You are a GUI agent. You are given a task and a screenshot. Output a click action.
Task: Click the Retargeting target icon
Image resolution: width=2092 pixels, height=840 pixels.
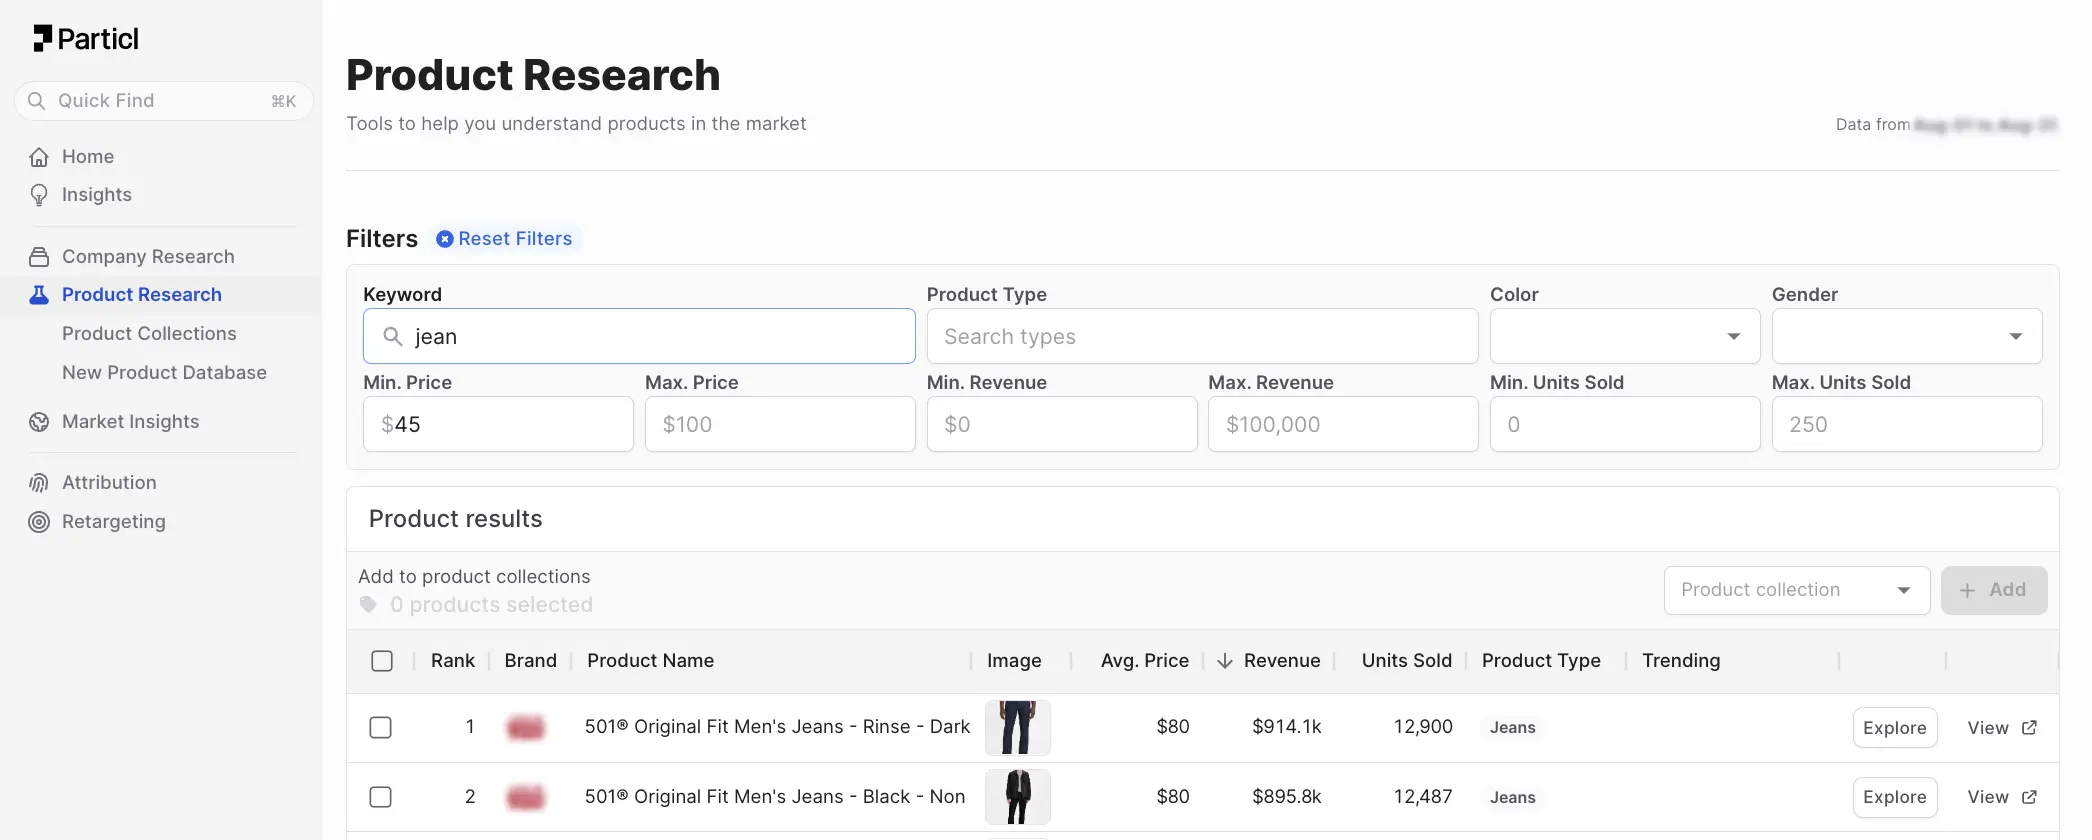[39, 522]
